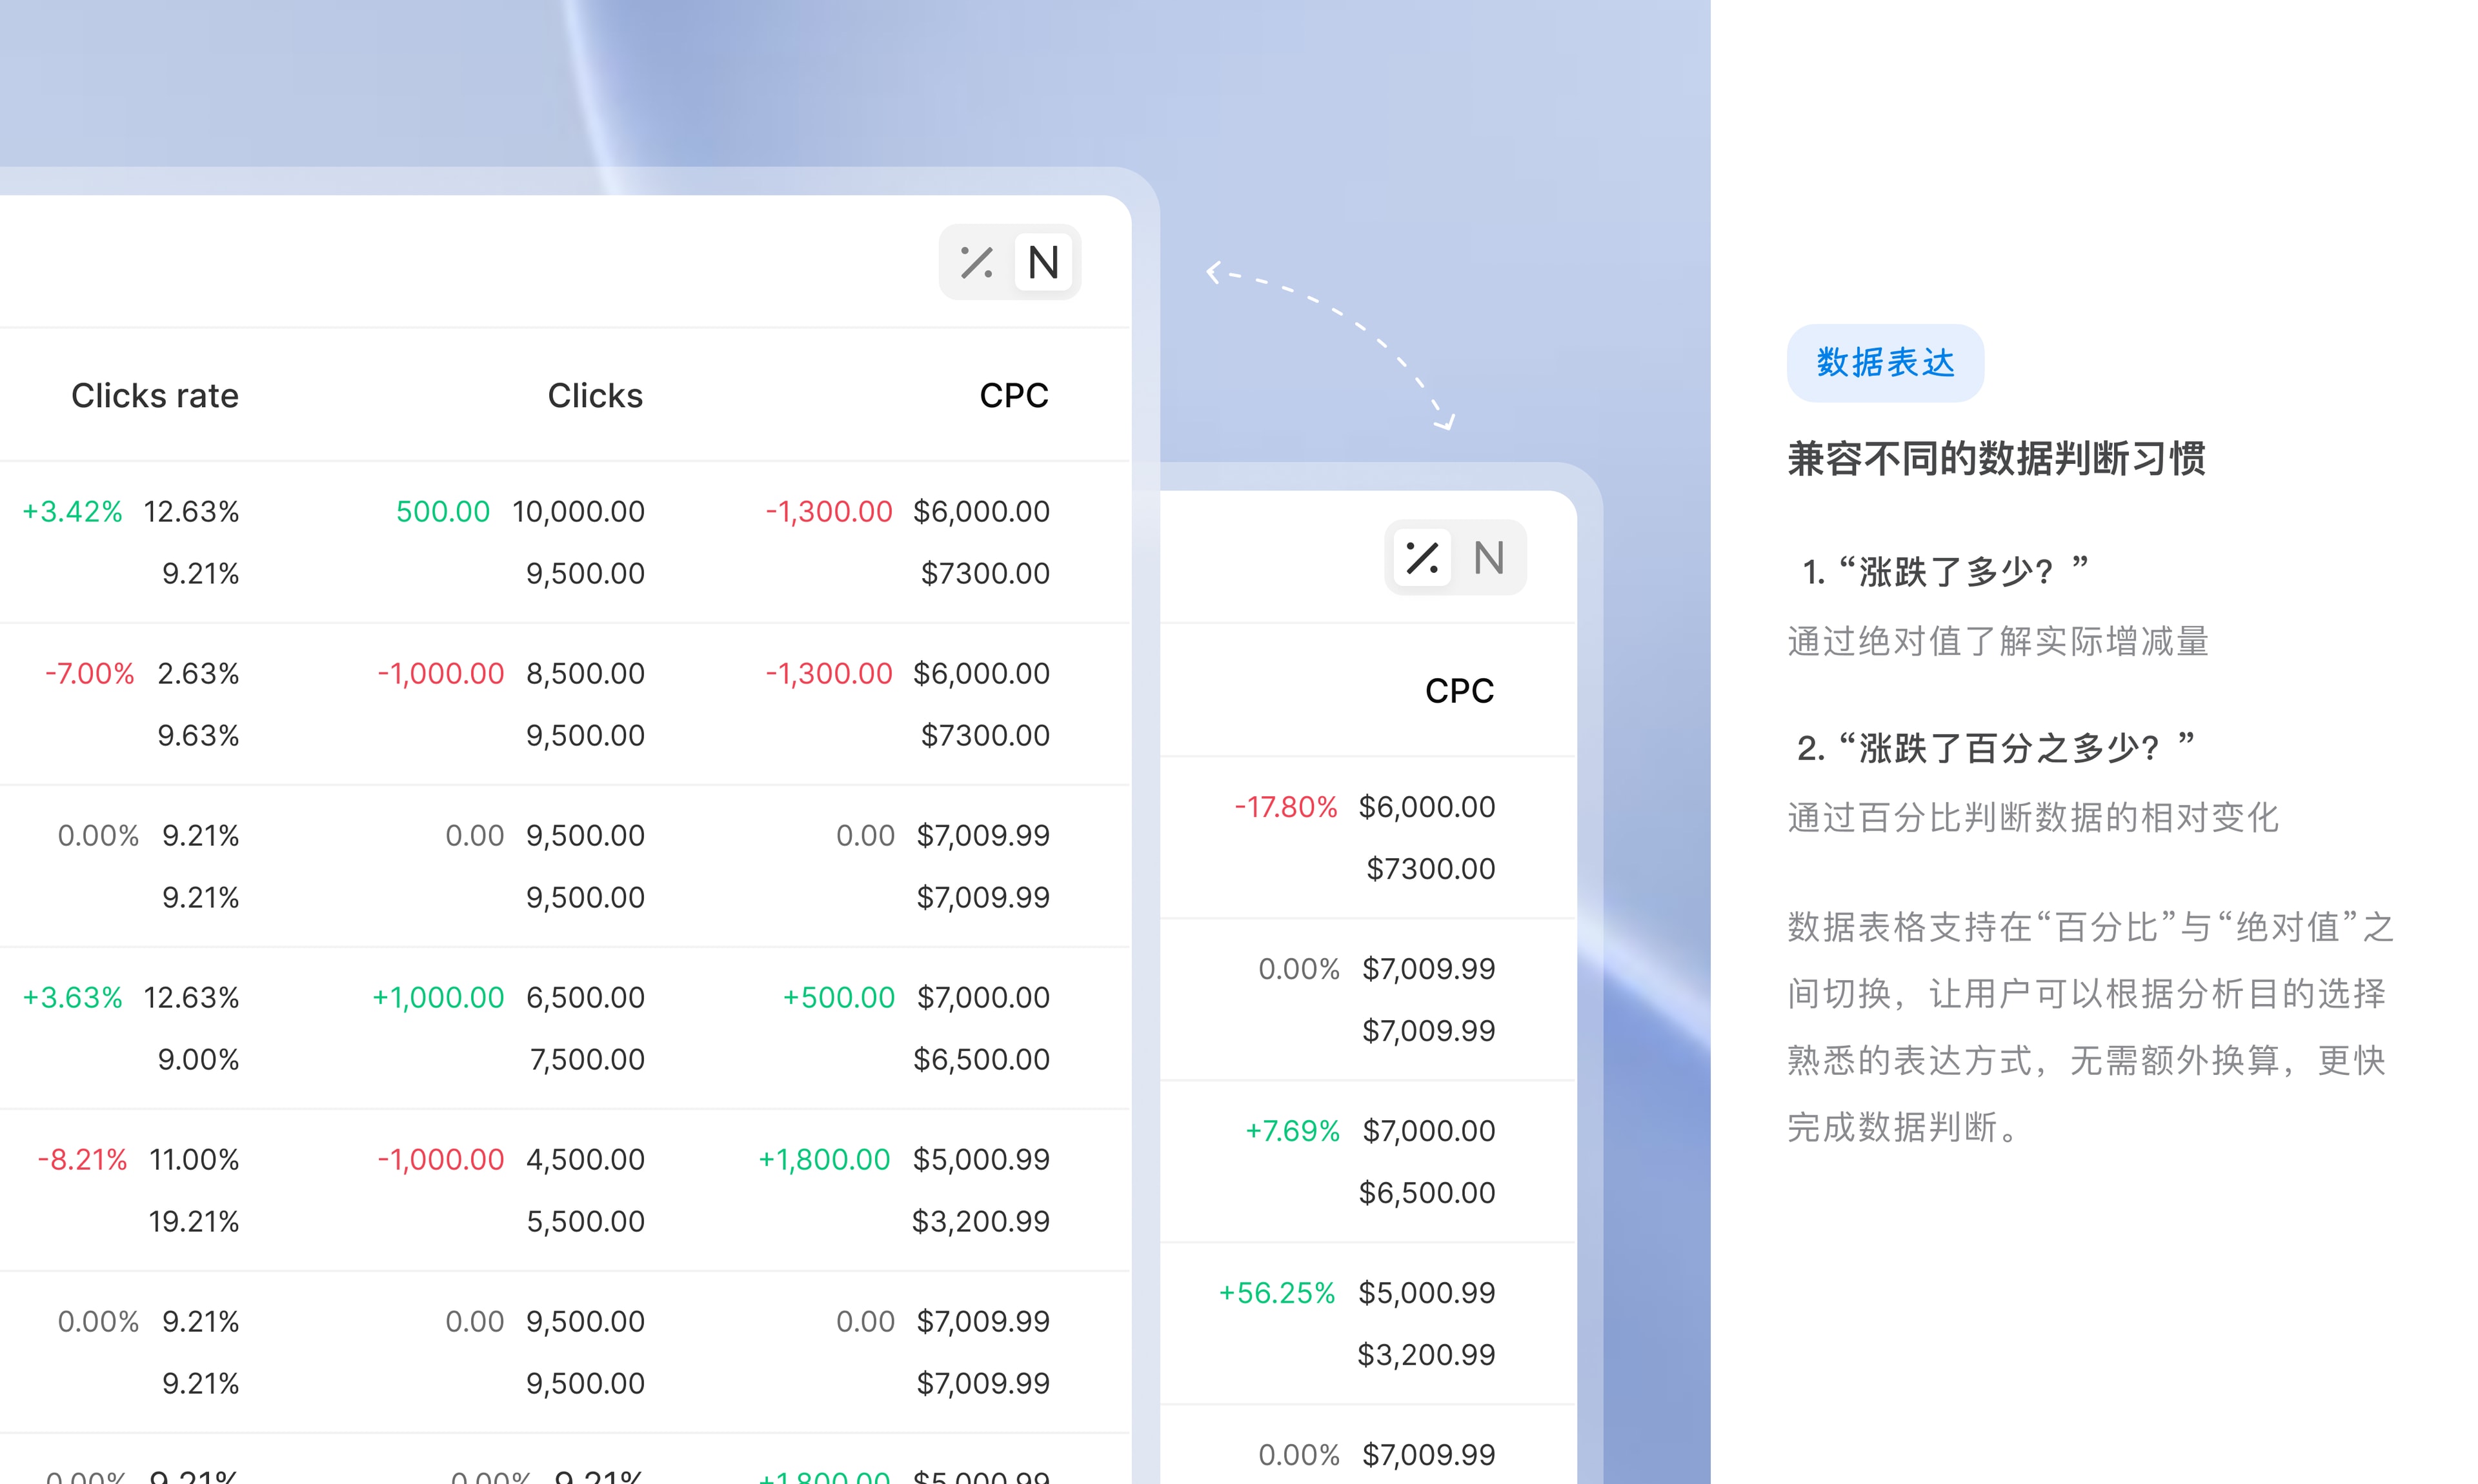The width and height of the screenshot is (2478, 1484).
Task: Select the -7.00% clicks rate change
Action: (x=89, y=673)
